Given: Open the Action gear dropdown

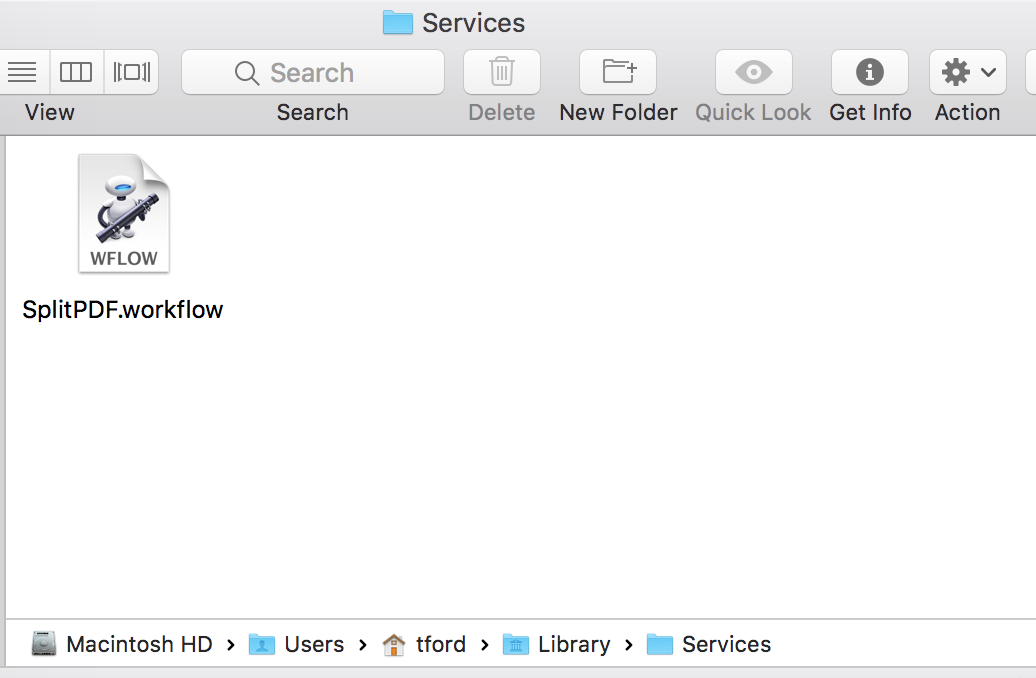Looking at the screenshot, I should (x=967, y=72).
